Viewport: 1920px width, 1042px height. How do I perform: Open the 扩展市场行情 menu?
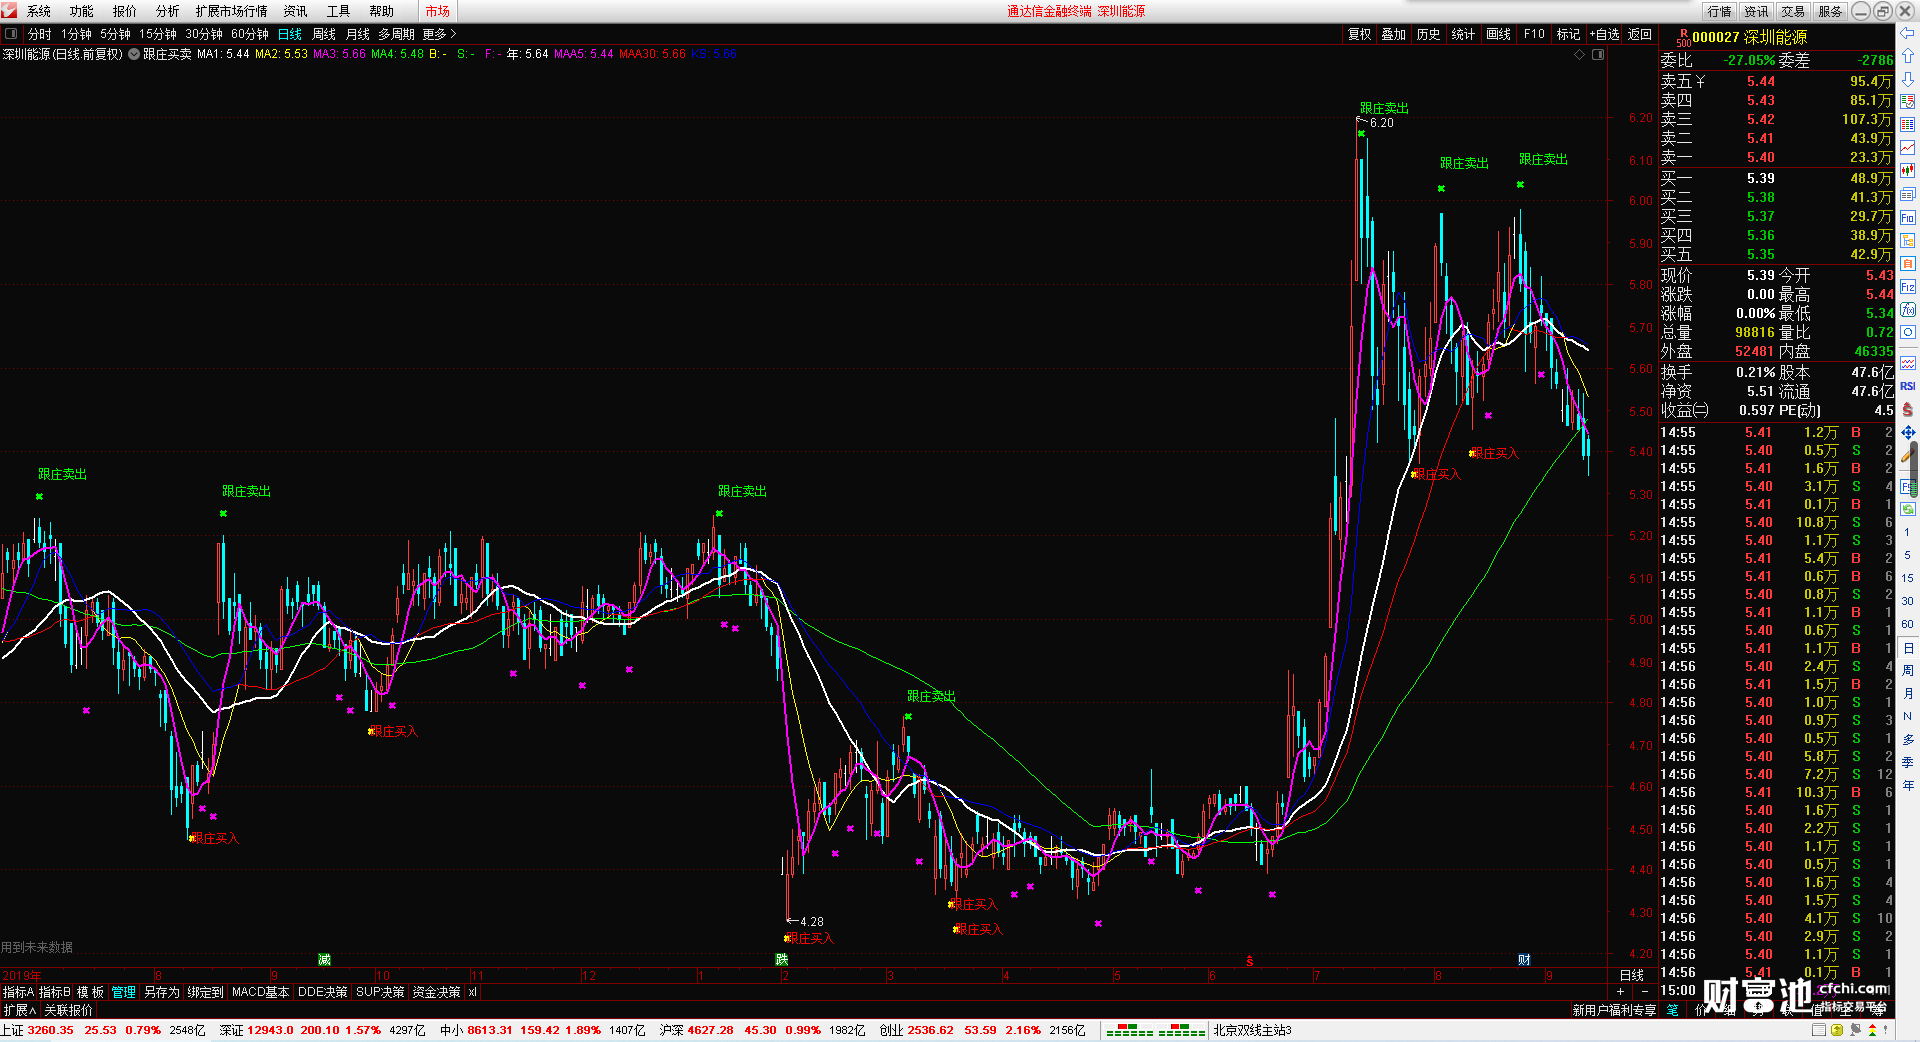(x=232, y=11)
